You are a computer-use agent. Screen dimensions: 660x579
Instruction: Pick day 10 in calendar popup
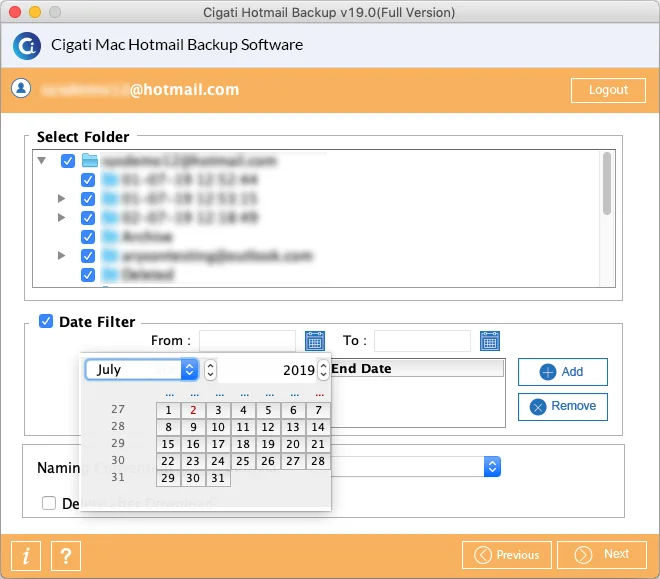click(x=218, y=427)
